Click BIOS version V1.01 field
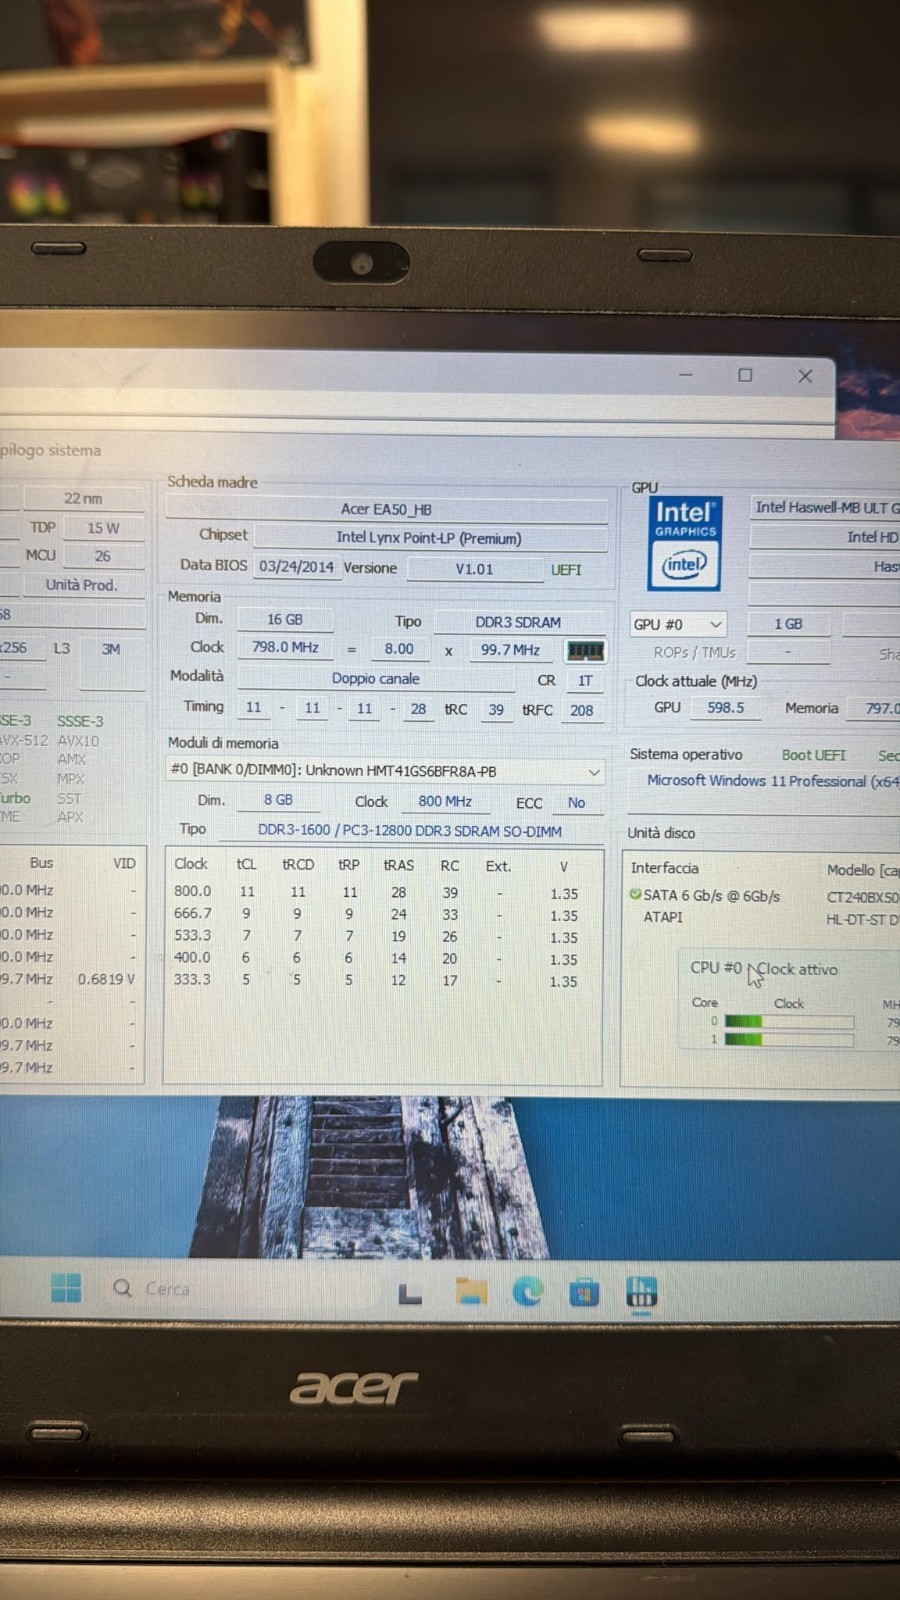Viewport: 900px width, 1600px height. coord(474,569)
